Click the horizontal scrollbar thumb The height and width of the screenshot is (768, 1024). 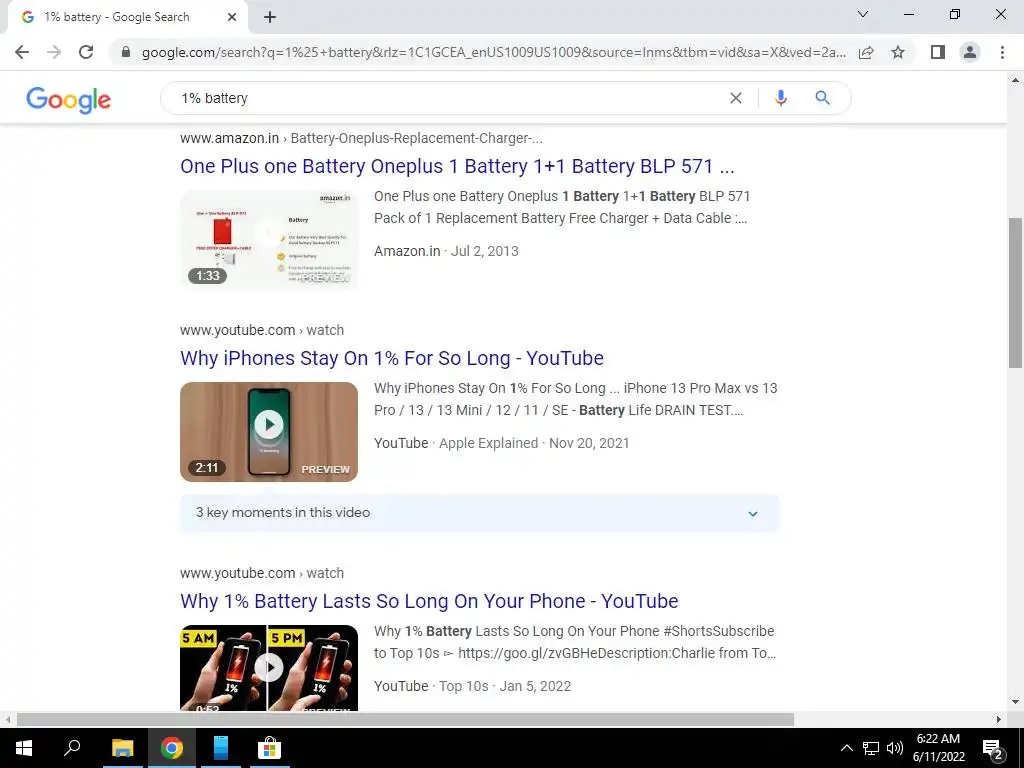coord(405,720)
